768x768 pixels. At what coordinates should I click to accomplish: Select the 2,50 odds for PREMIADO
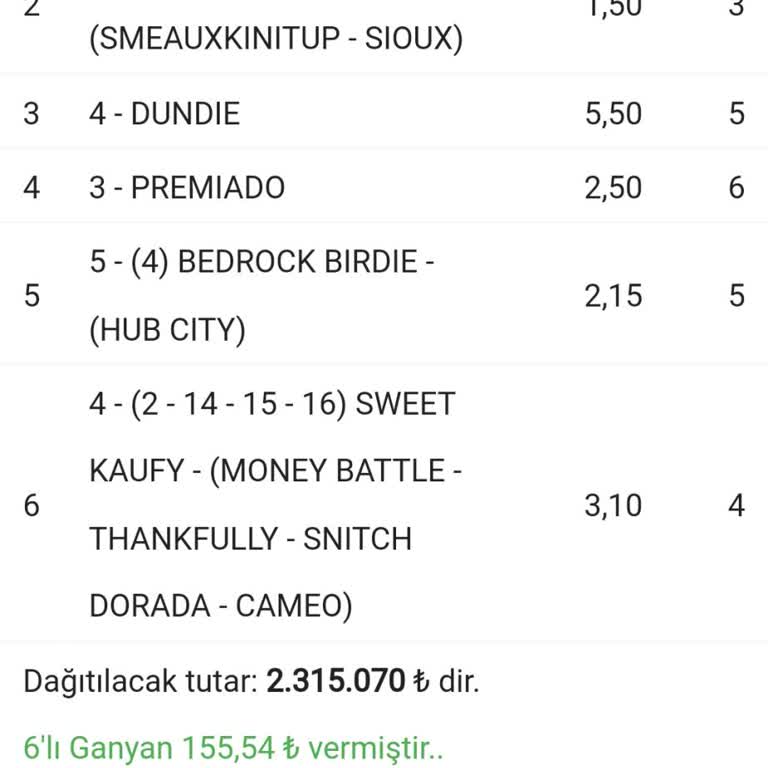pos(613,187)
